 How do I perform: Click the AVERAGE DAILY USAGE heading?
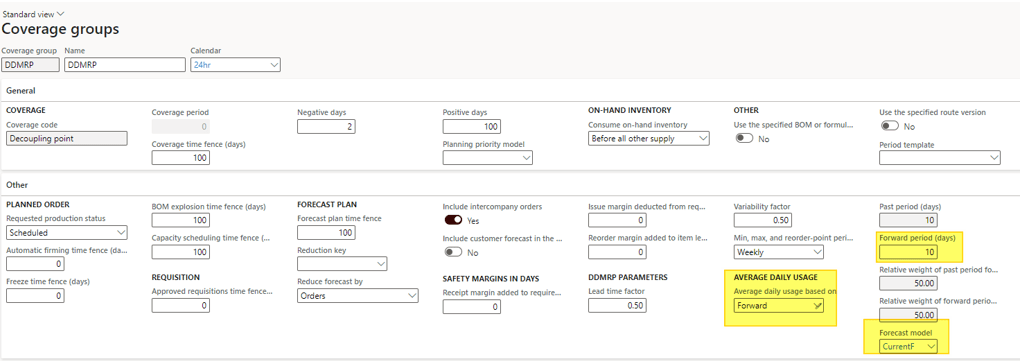775,277
